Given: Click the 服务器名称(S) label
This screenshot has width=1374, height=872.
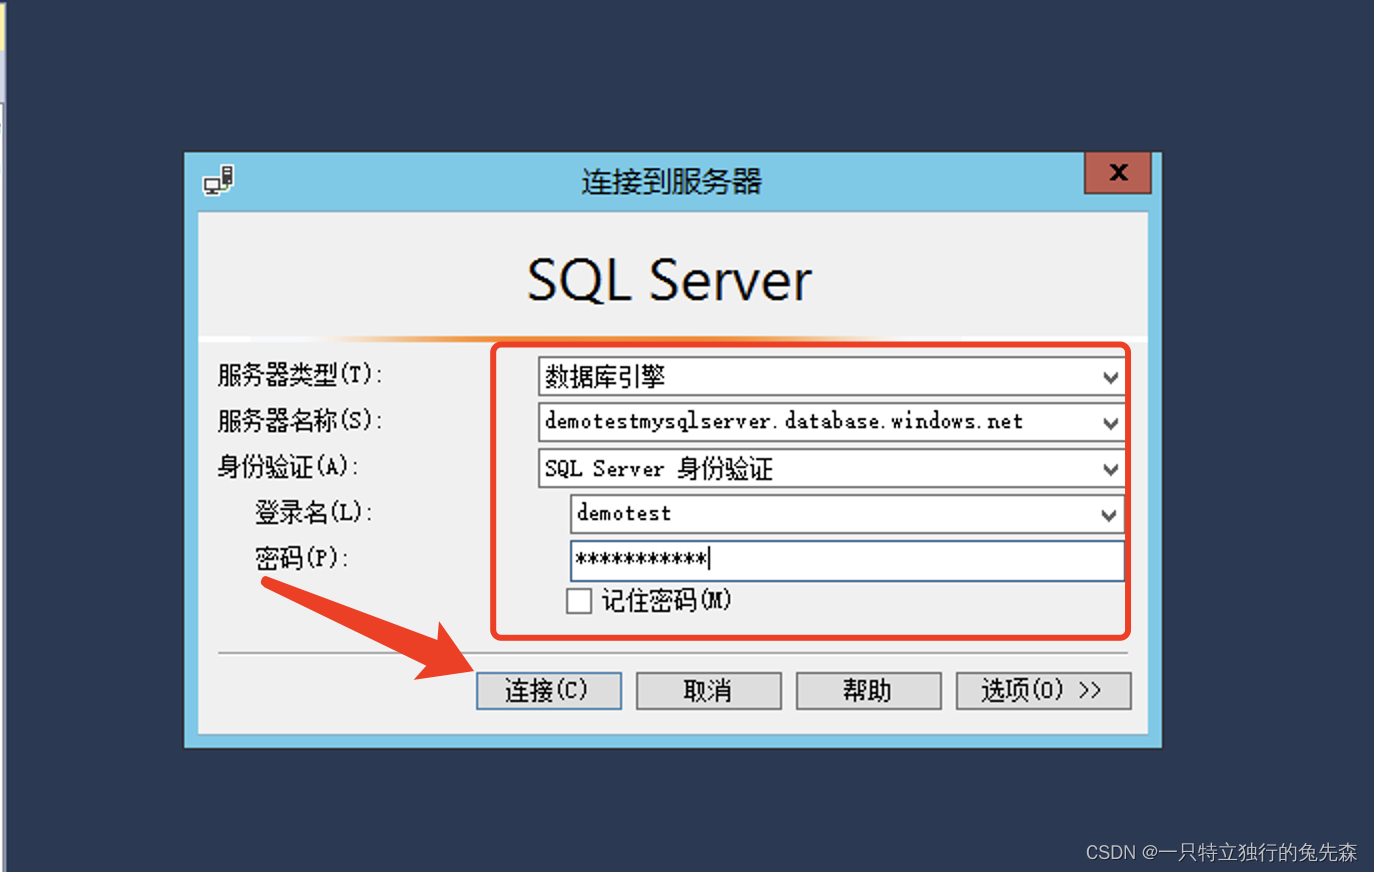Looking at the screenshot, I should click(x=300, y=421).
